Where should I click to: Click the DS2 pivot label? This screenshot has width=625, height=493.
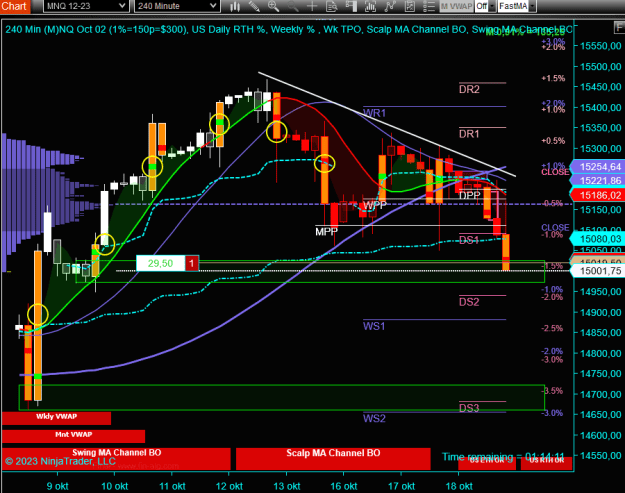469,302
